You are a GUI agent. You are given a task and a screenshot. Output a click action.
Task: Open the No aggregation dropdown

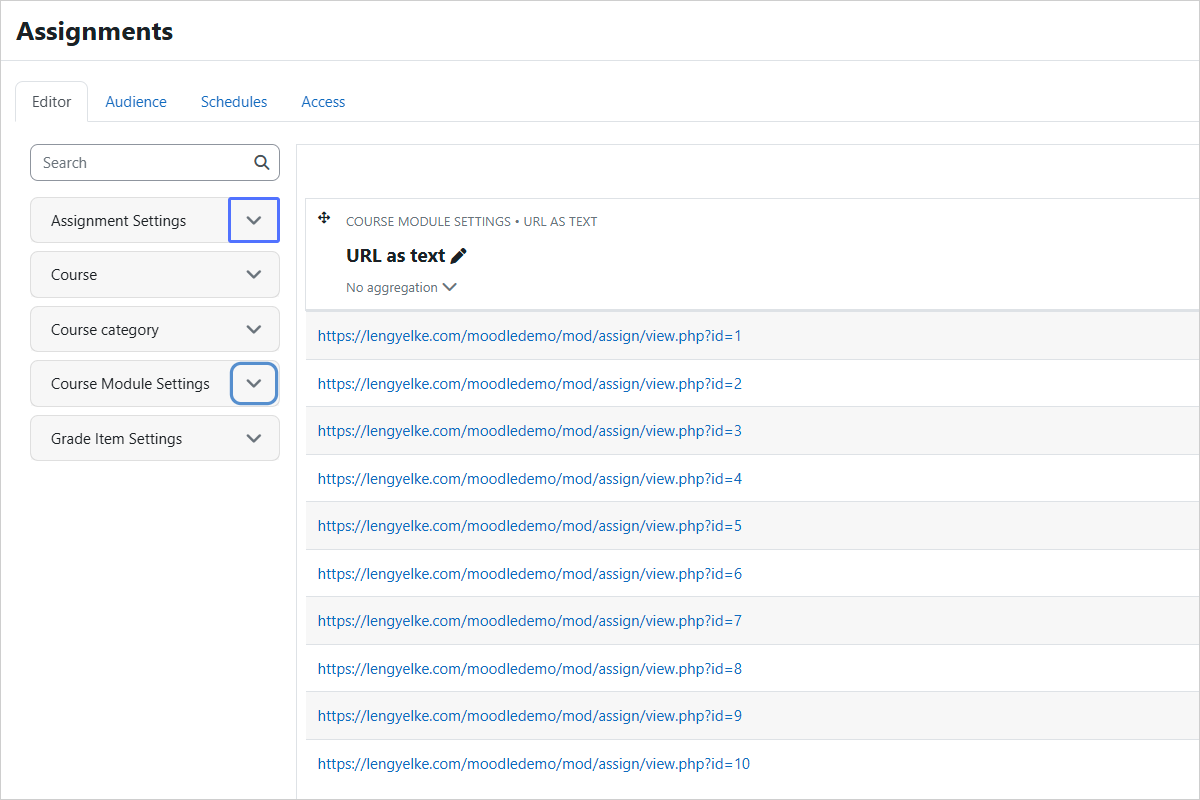[x=401, y=287]
